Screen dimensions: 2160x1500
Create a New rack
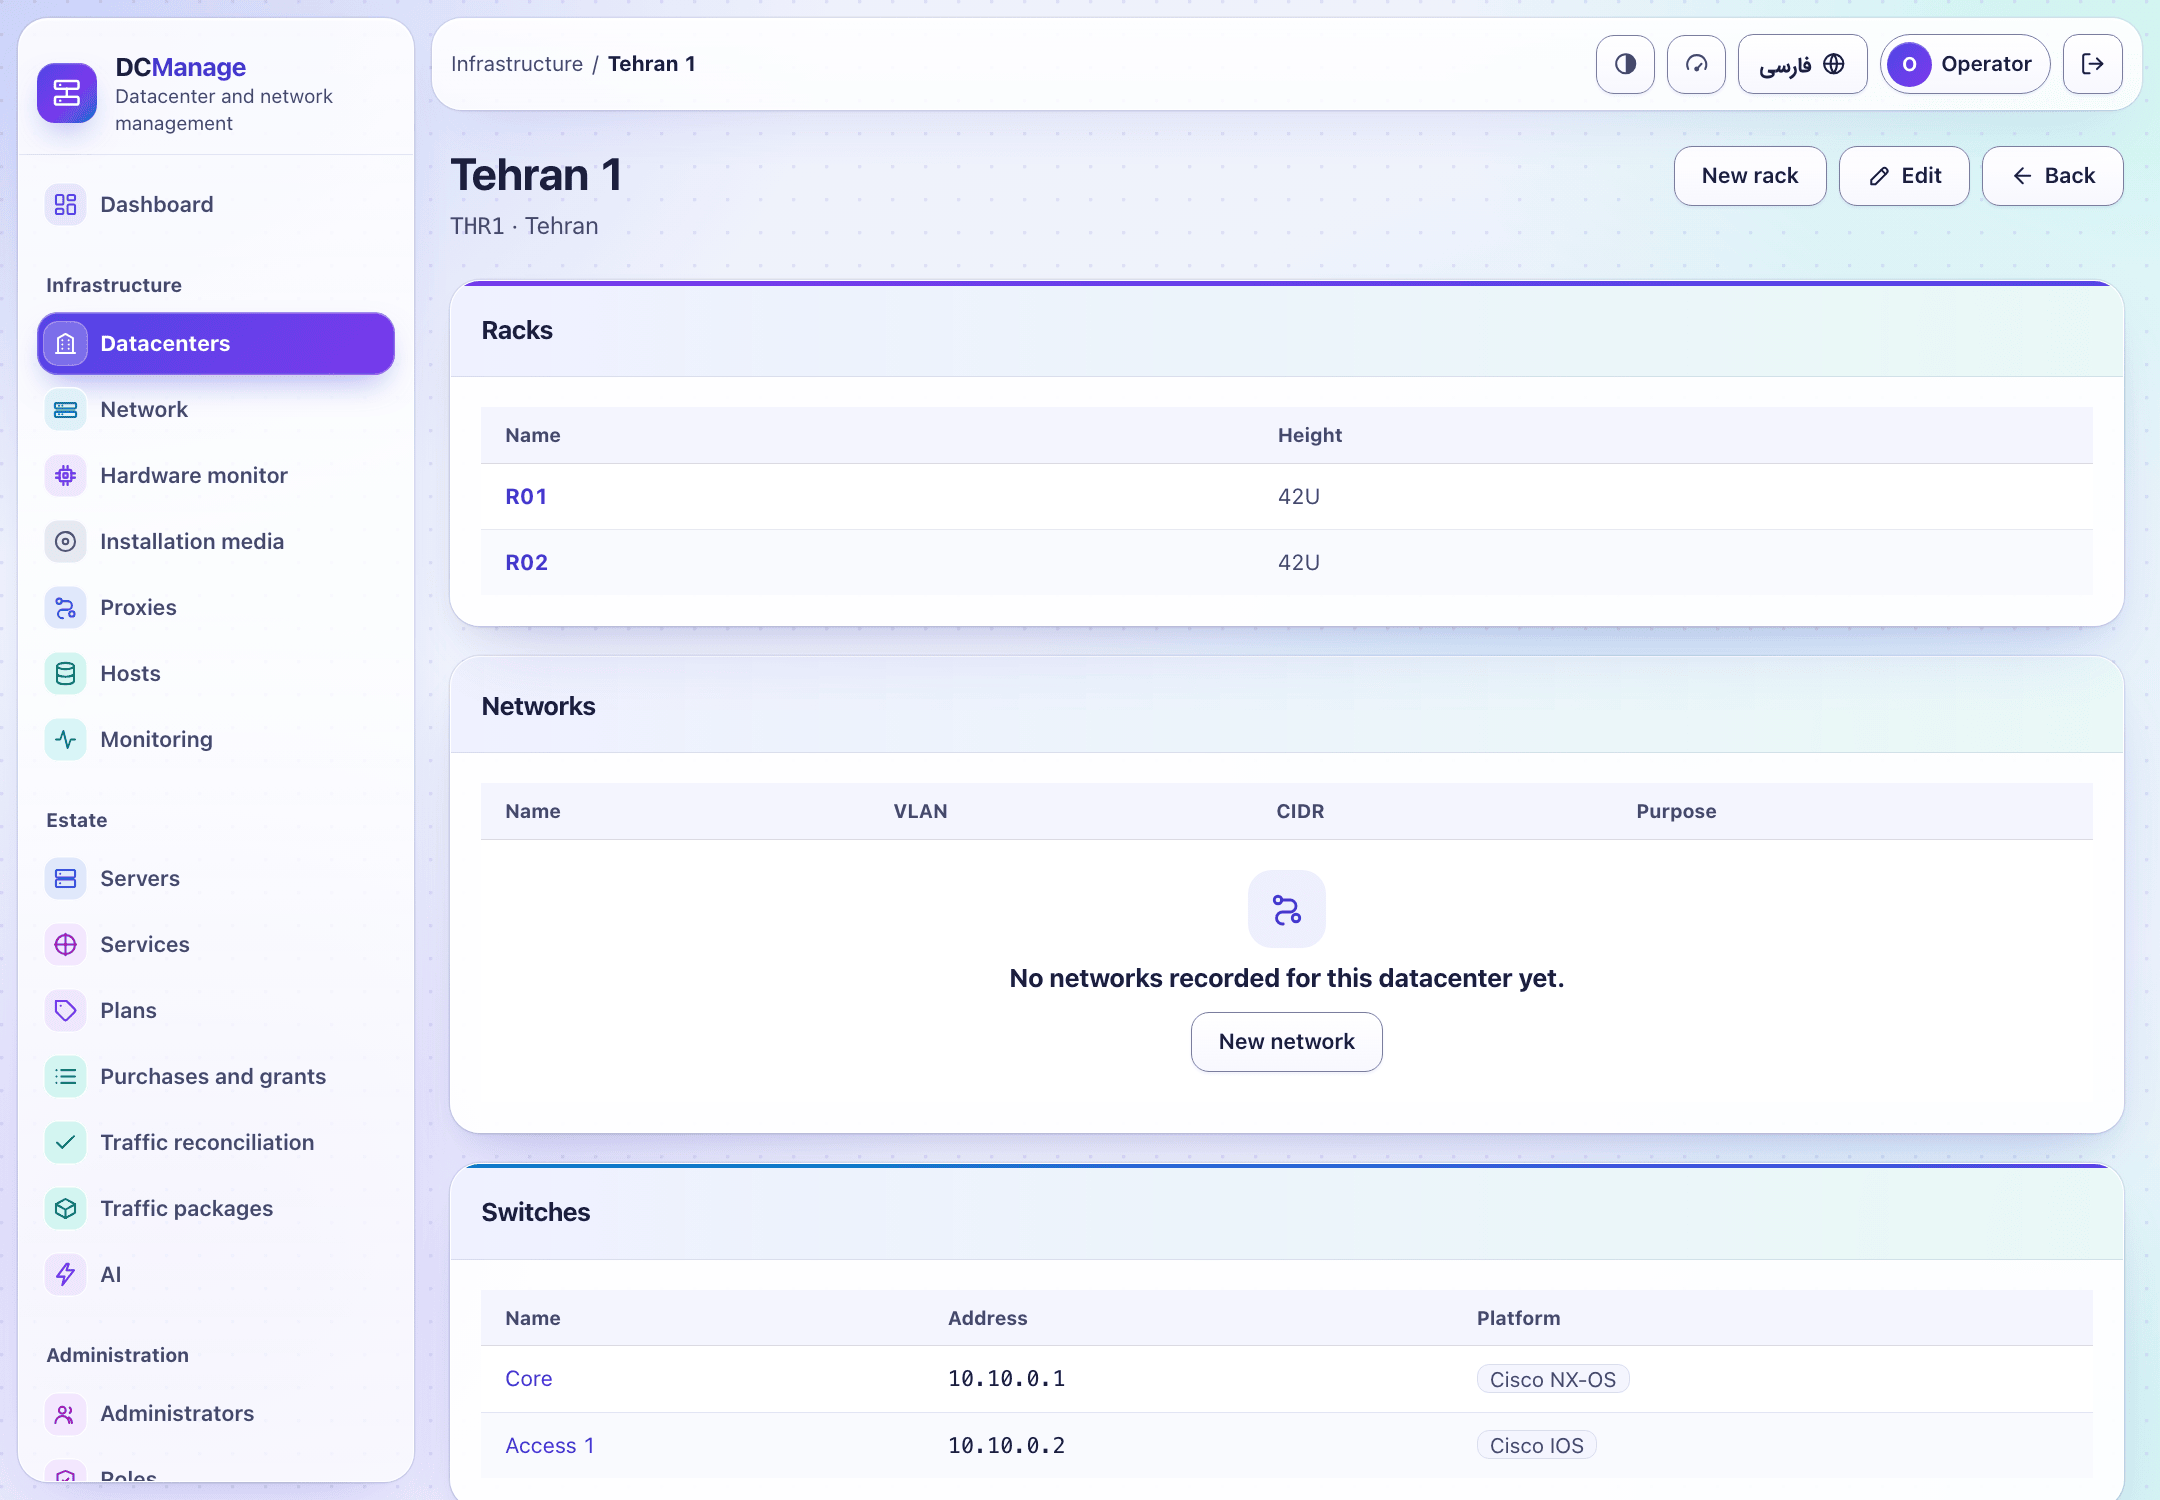click(1750, 176)
